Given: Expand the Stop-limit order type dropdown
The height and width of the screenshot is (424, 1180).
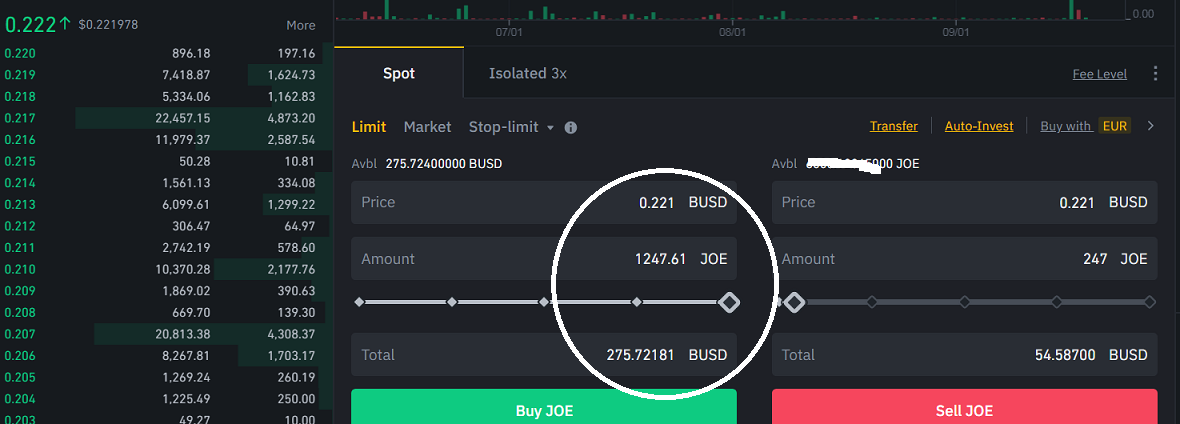Looking at the screenshot, I should pyautogui.click(x=510, y=127).
